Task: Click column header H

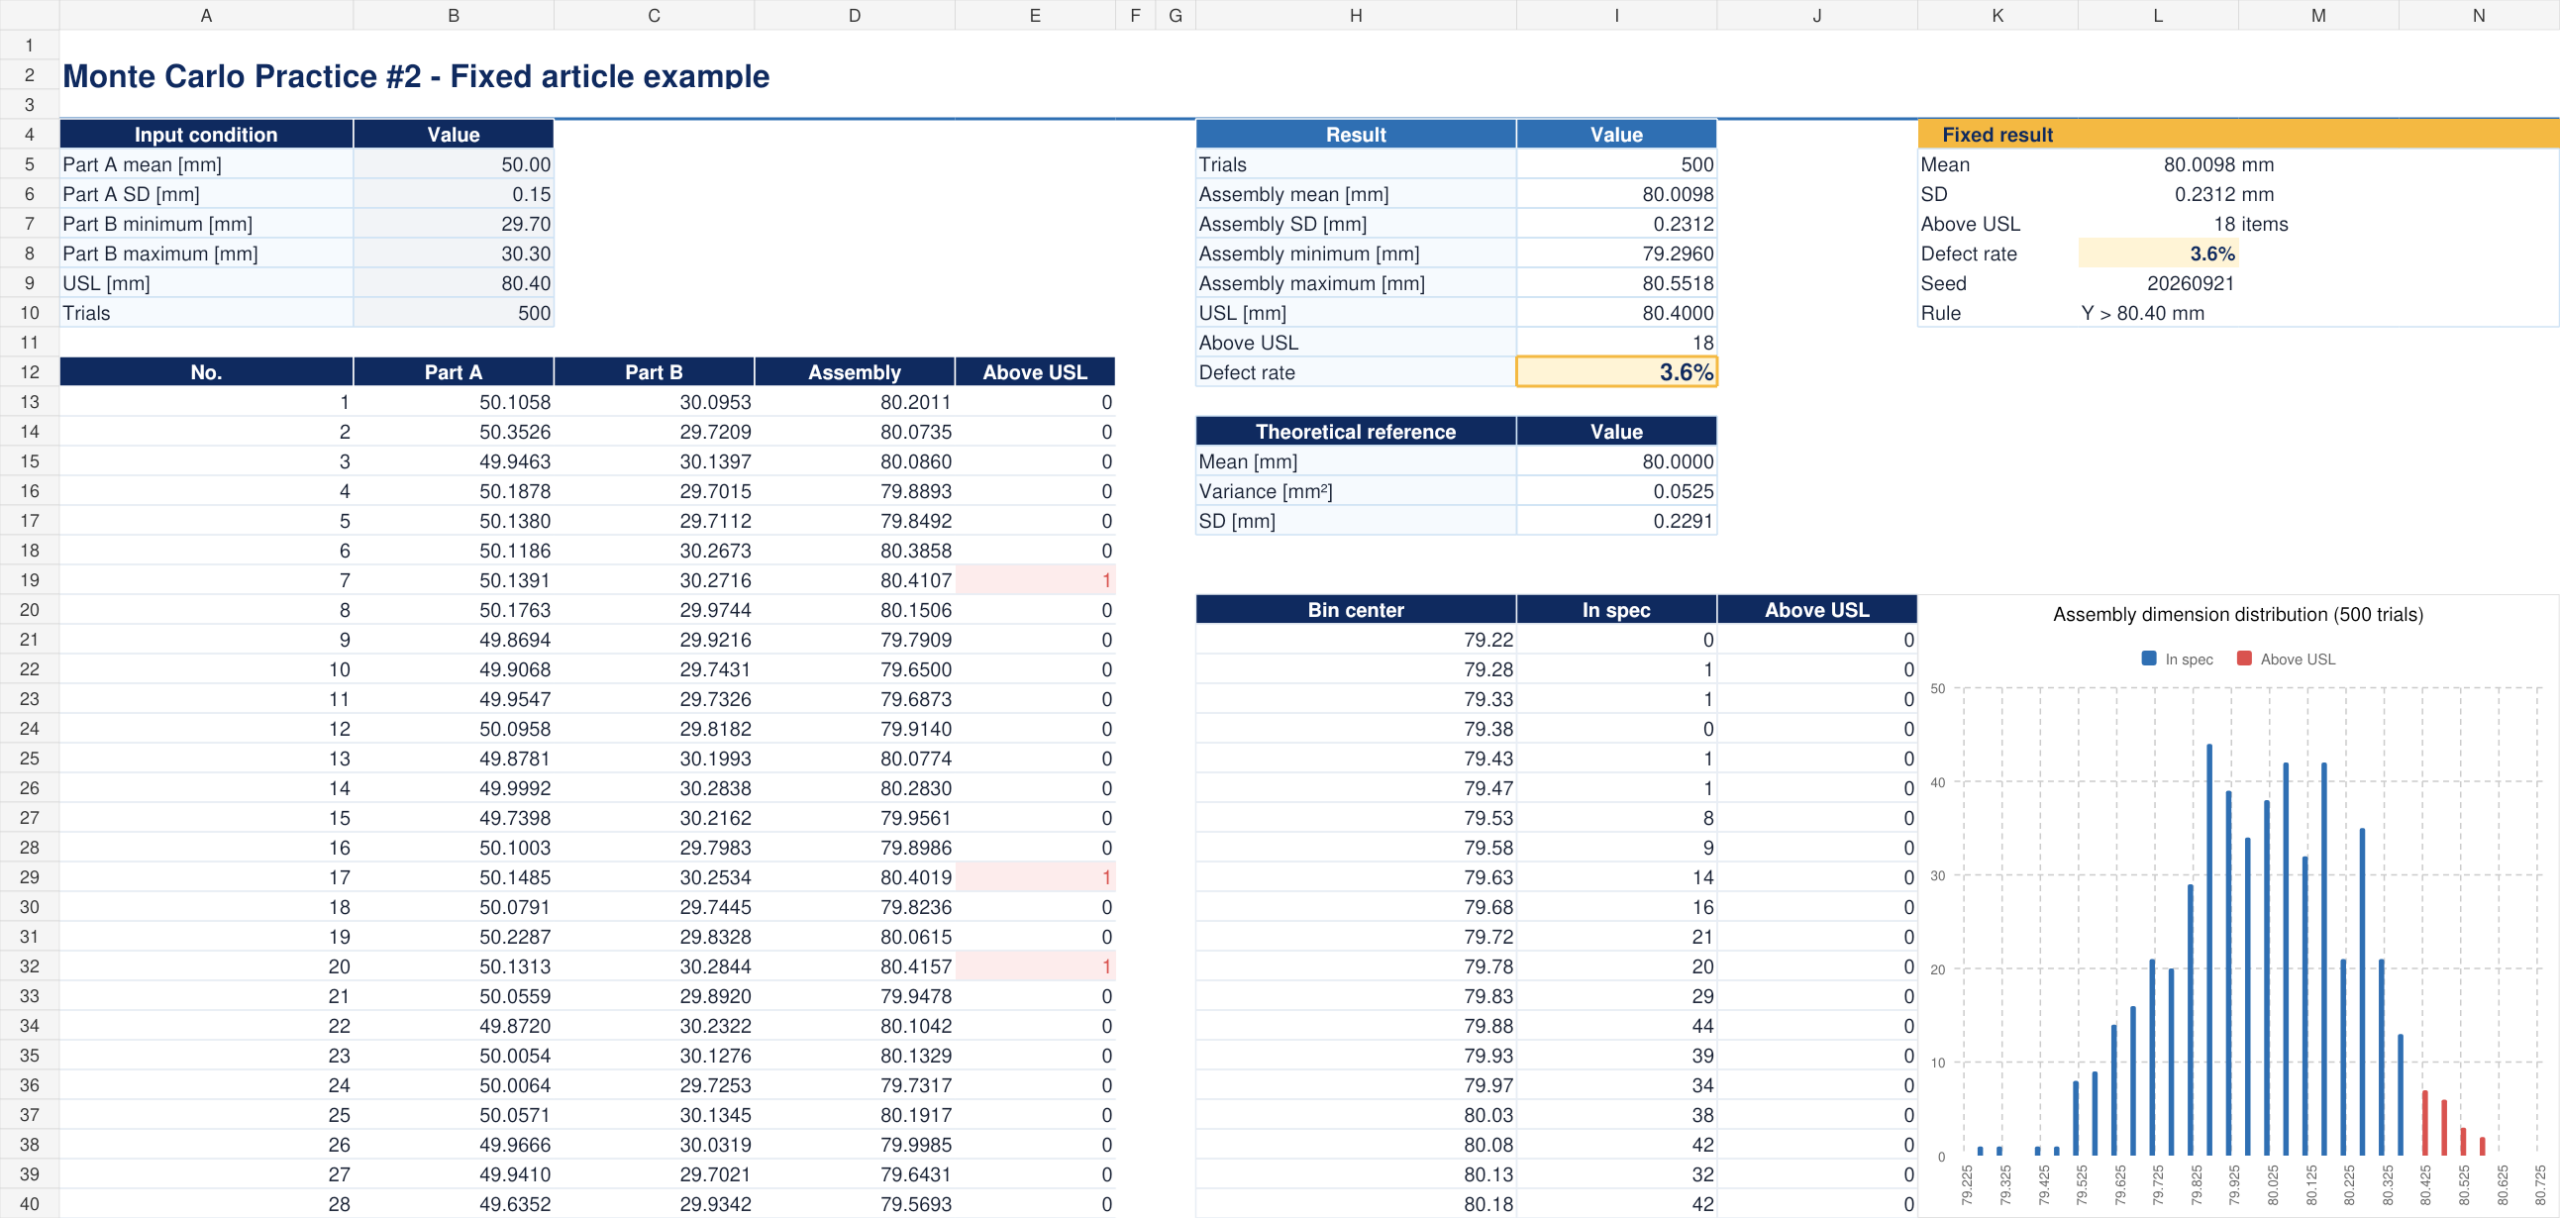Action: 1355,15
